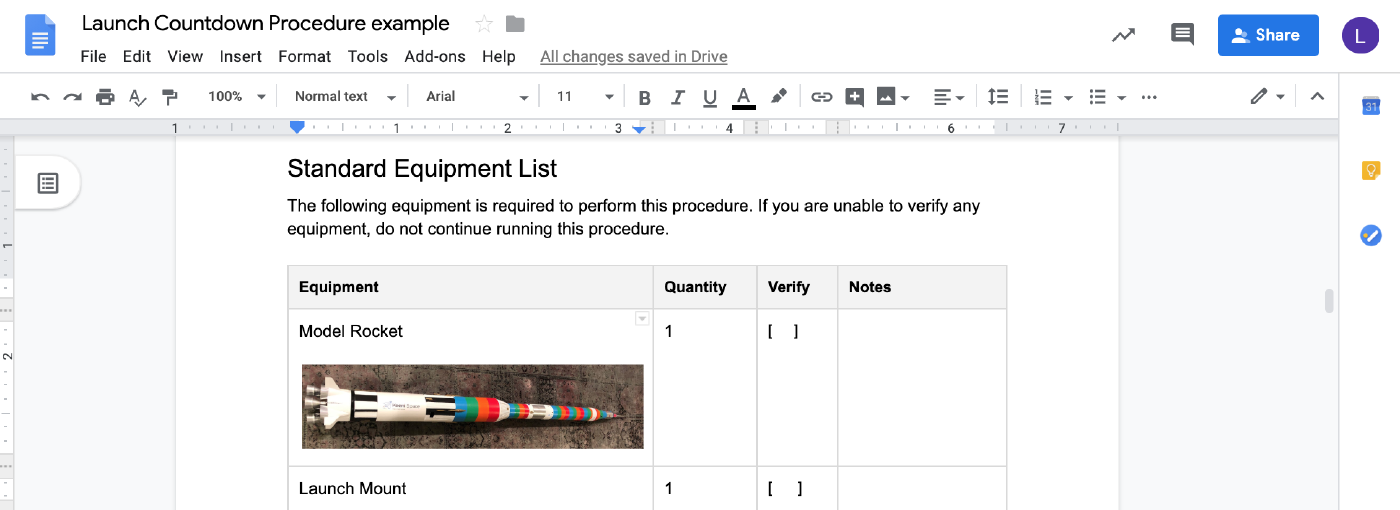The height and width of the screenshot is (510, 1400).
Task: Click All changes saved in Drive link
Action: 633,57
